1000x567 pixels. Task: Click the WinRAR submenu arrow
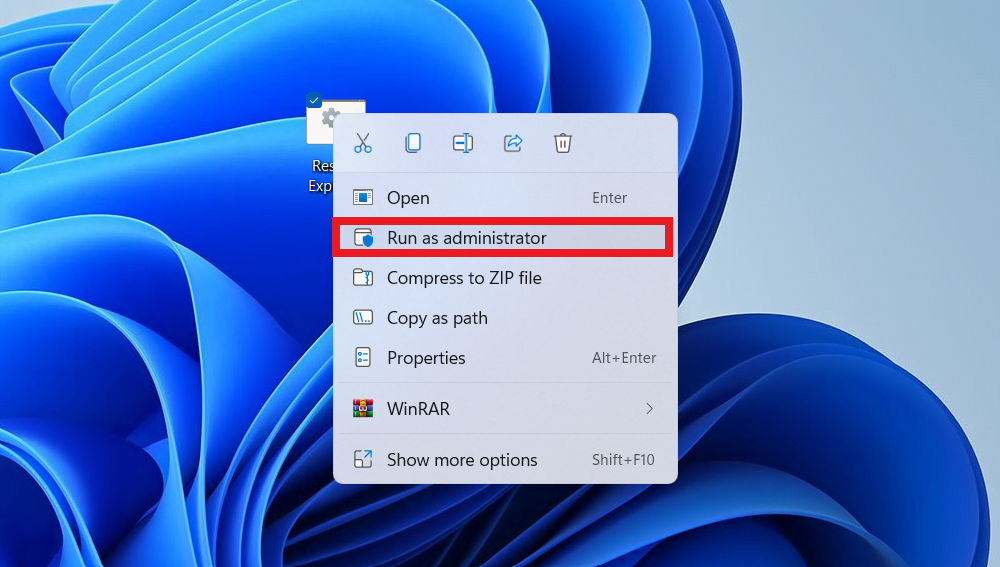click(649, 408)
